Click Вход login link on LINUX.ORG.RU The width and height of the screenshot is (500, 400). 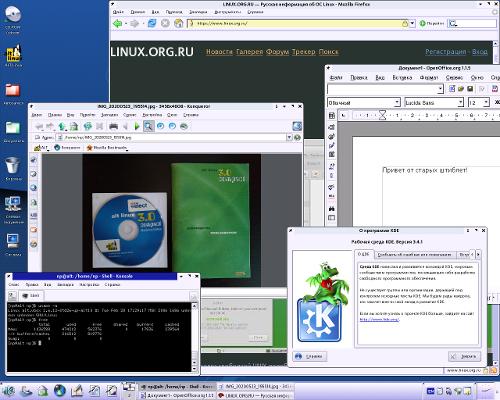coord(480,52)
